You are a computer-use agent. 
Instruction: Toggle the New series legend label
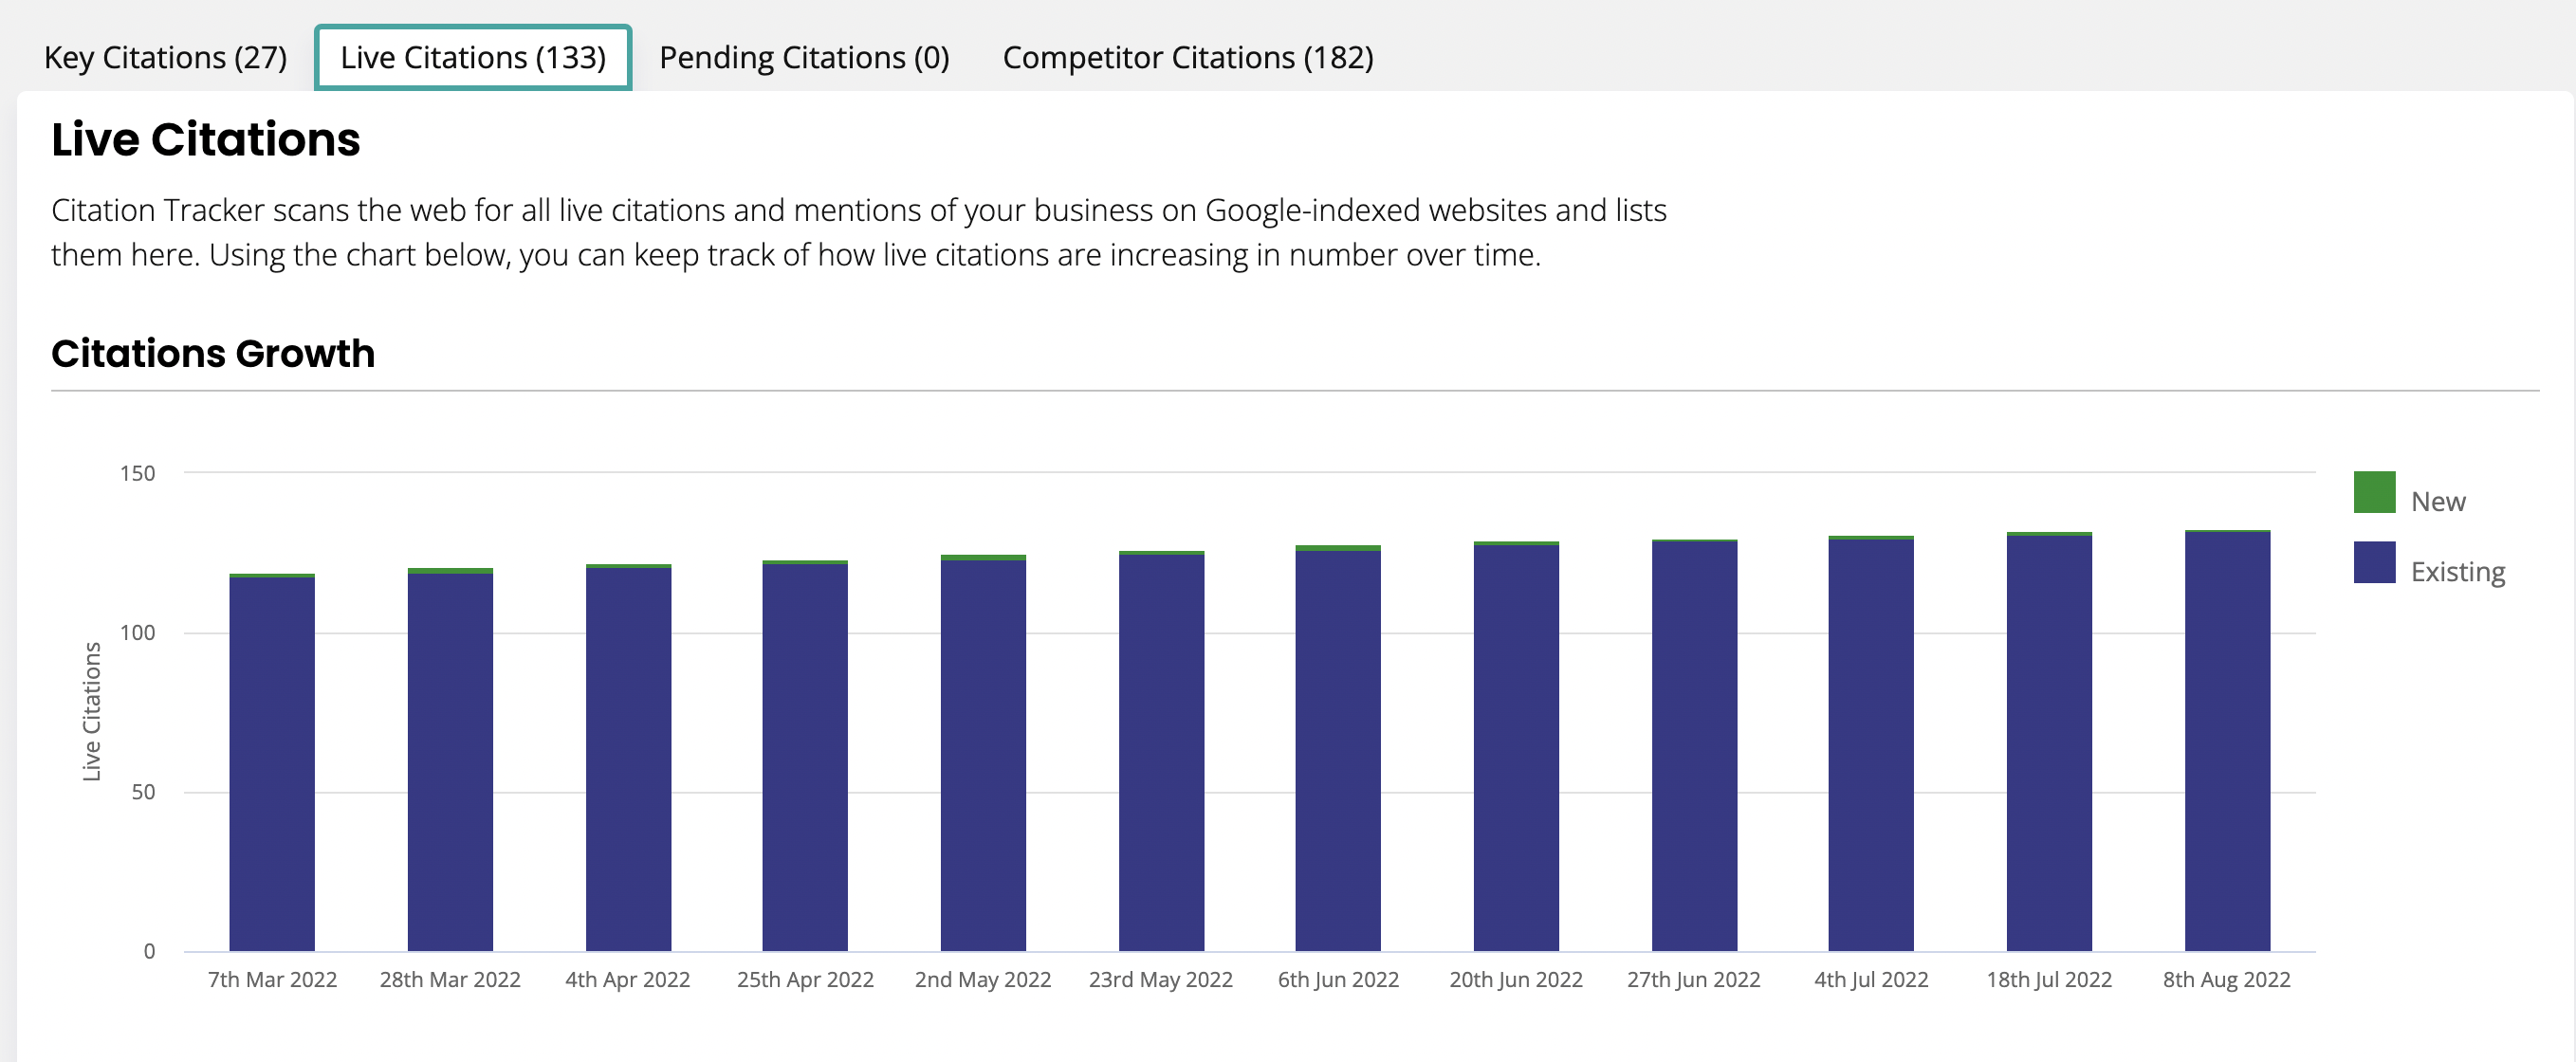[x=2438, y=501]
